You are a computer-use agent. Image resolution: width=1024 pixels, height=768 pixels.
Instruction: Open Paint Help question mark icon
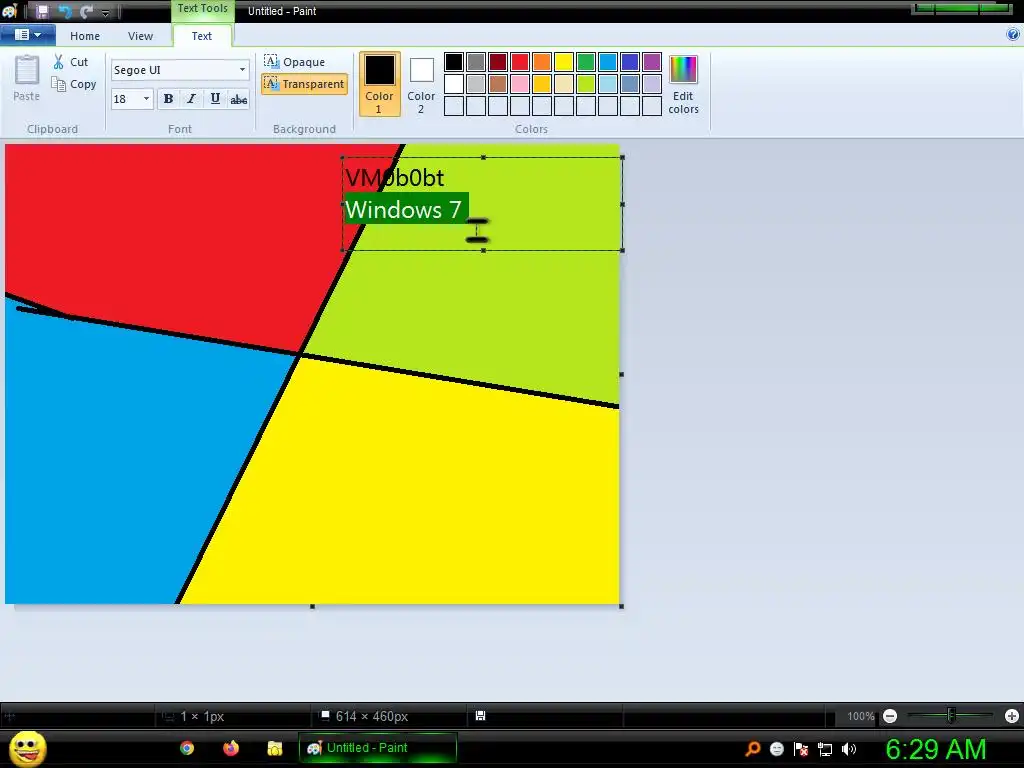click(x=1014, y=35)
